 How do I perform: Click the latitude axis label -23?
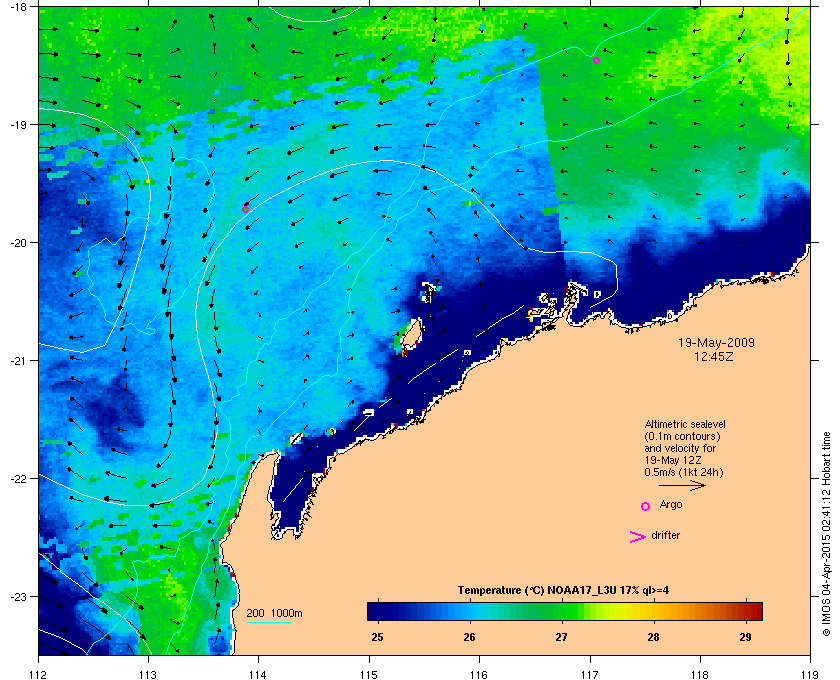pos(18,596)
